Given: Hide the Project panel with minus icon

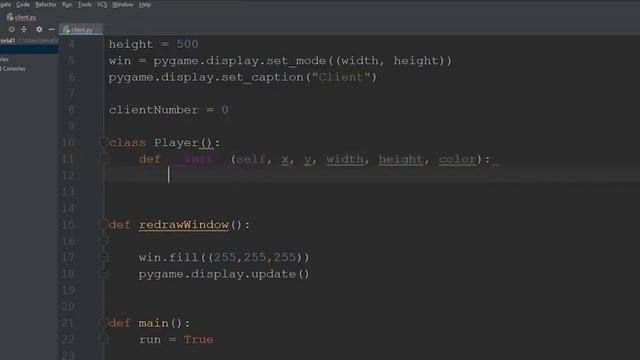Looking at the screenshot, I should (x=51, y=29).
